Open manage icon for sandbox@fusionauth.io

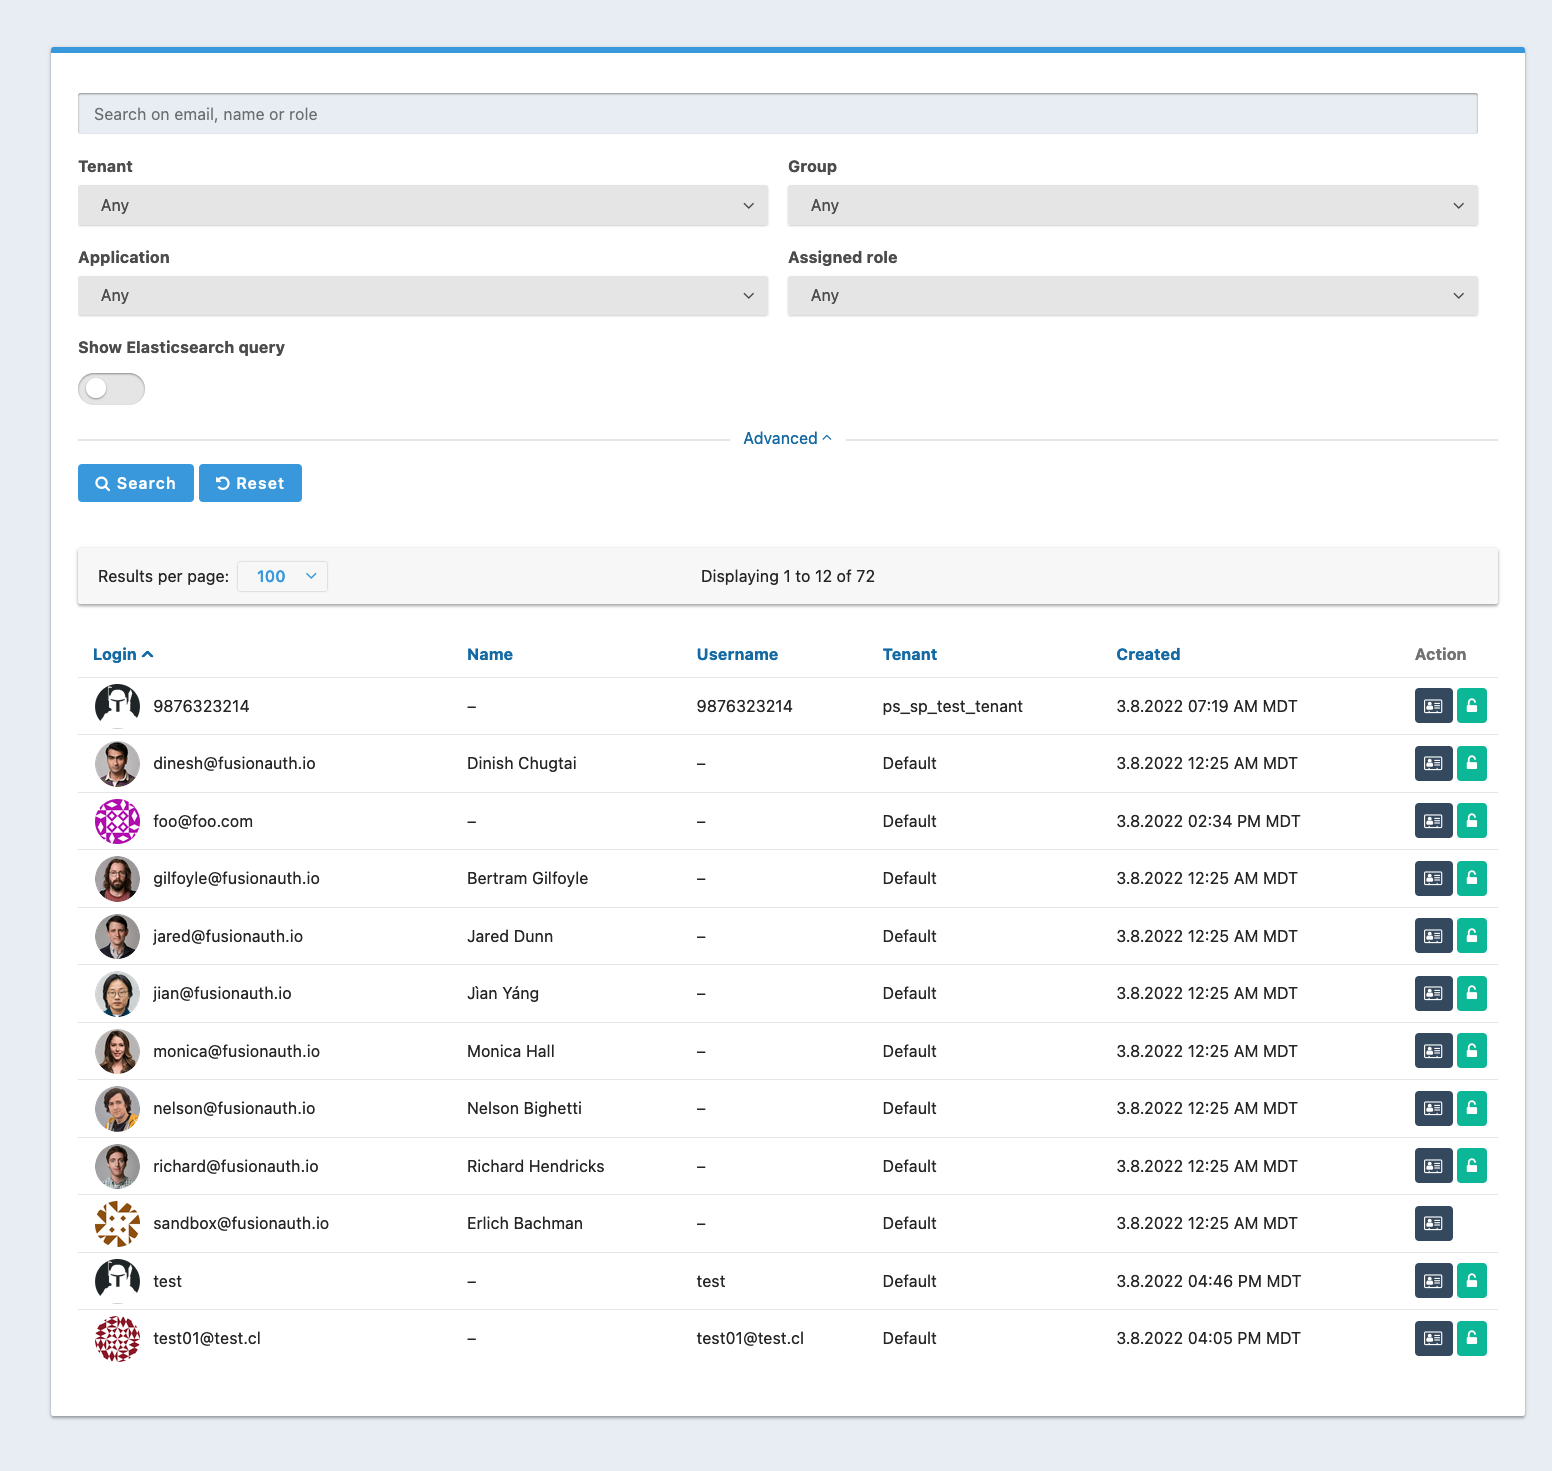click(x=1433, y=1223)
